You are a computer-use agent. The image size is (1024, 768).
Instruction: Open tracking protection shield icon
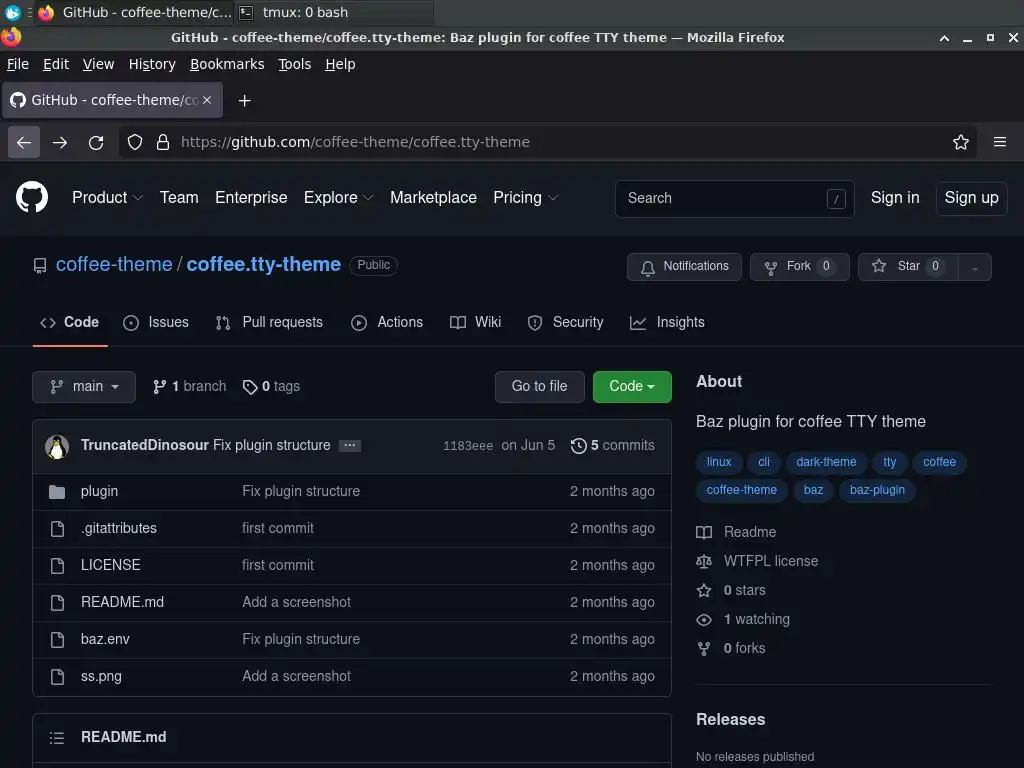click(135, 142)
